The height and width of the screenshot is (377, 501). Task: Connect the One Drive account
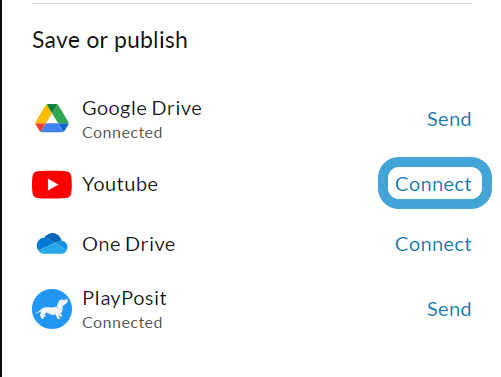433,244
